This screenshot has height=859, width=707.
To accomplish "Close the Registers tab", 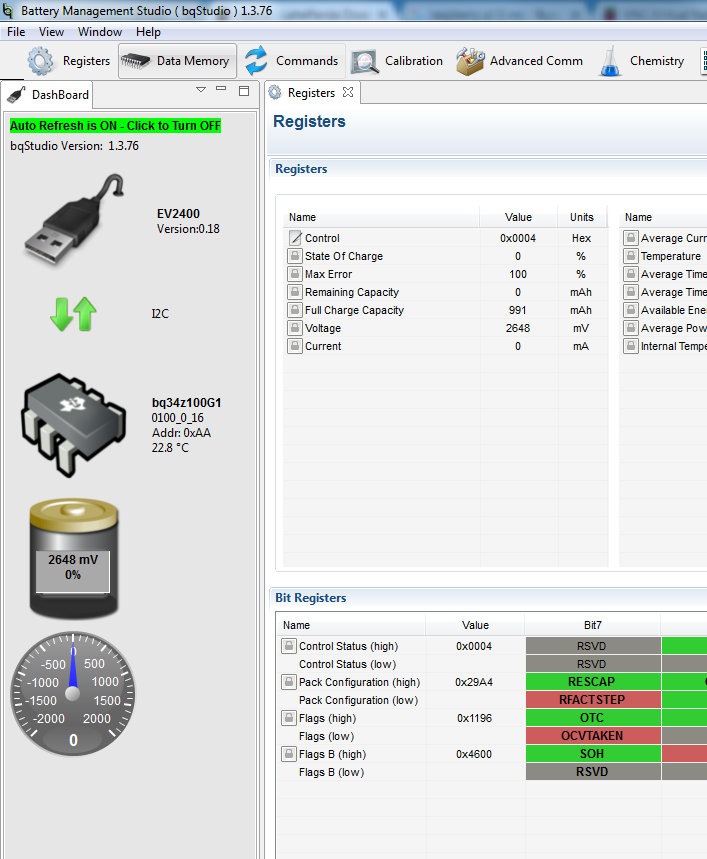I will (x=348, y=92).
